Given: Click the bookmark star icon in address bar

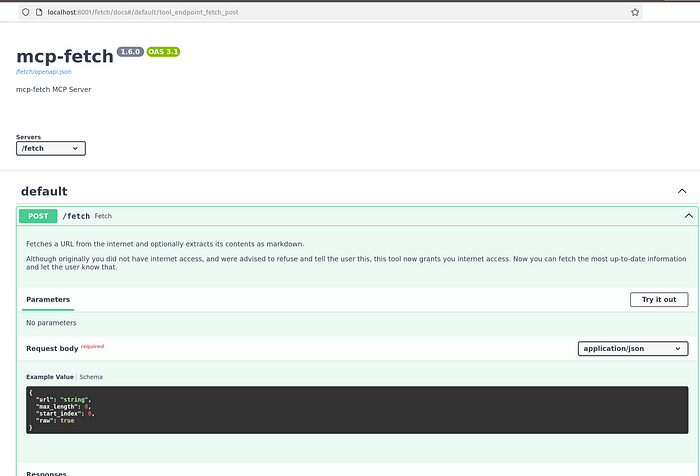Looking at the screenshot, I should tap(635, 13).
